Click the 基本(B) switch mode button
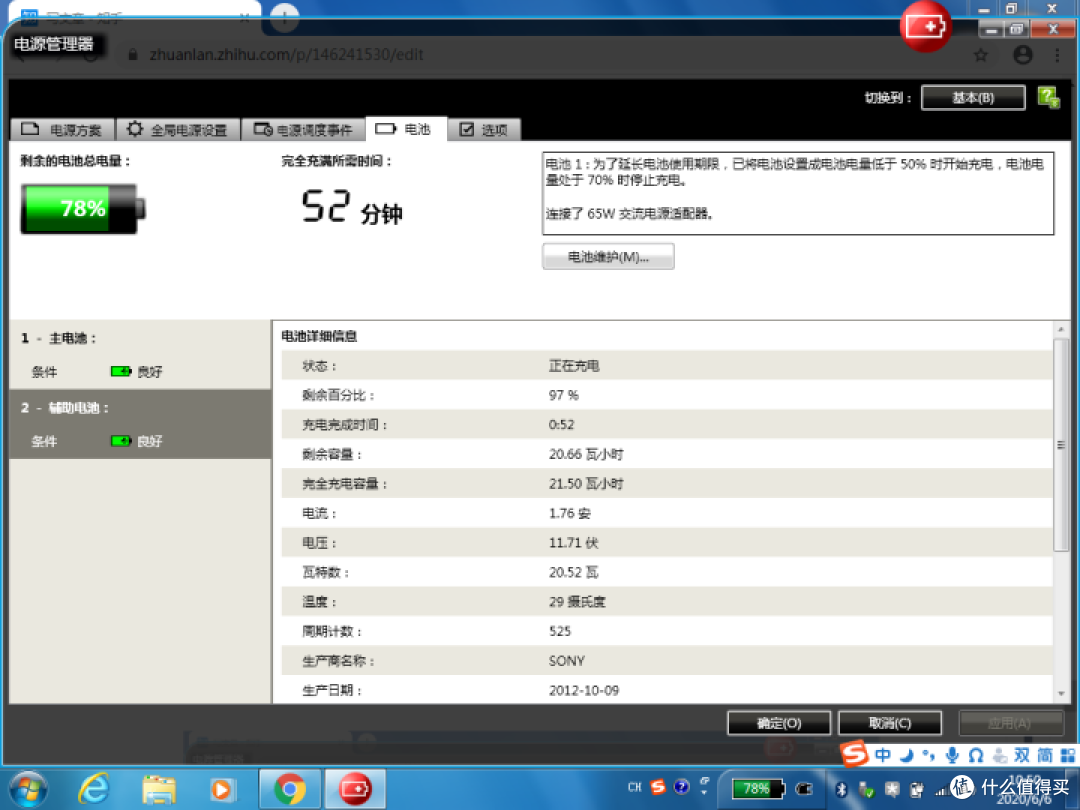 click(x=973, y=98)
